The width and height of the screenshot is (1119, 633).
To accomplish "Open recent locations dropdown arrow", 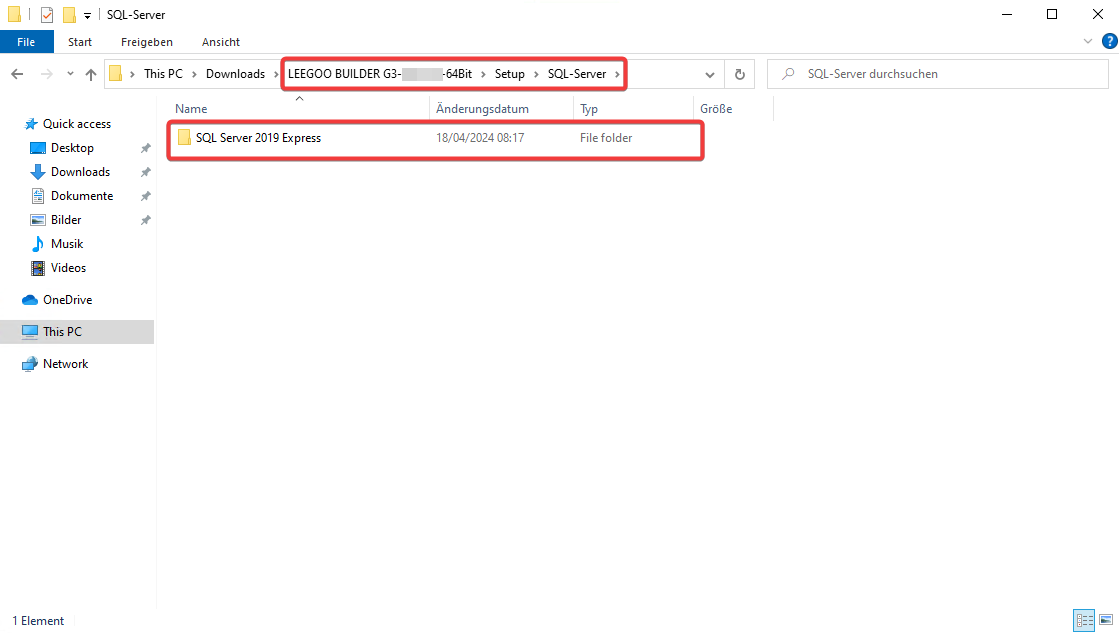I will (x=70, y=74).
